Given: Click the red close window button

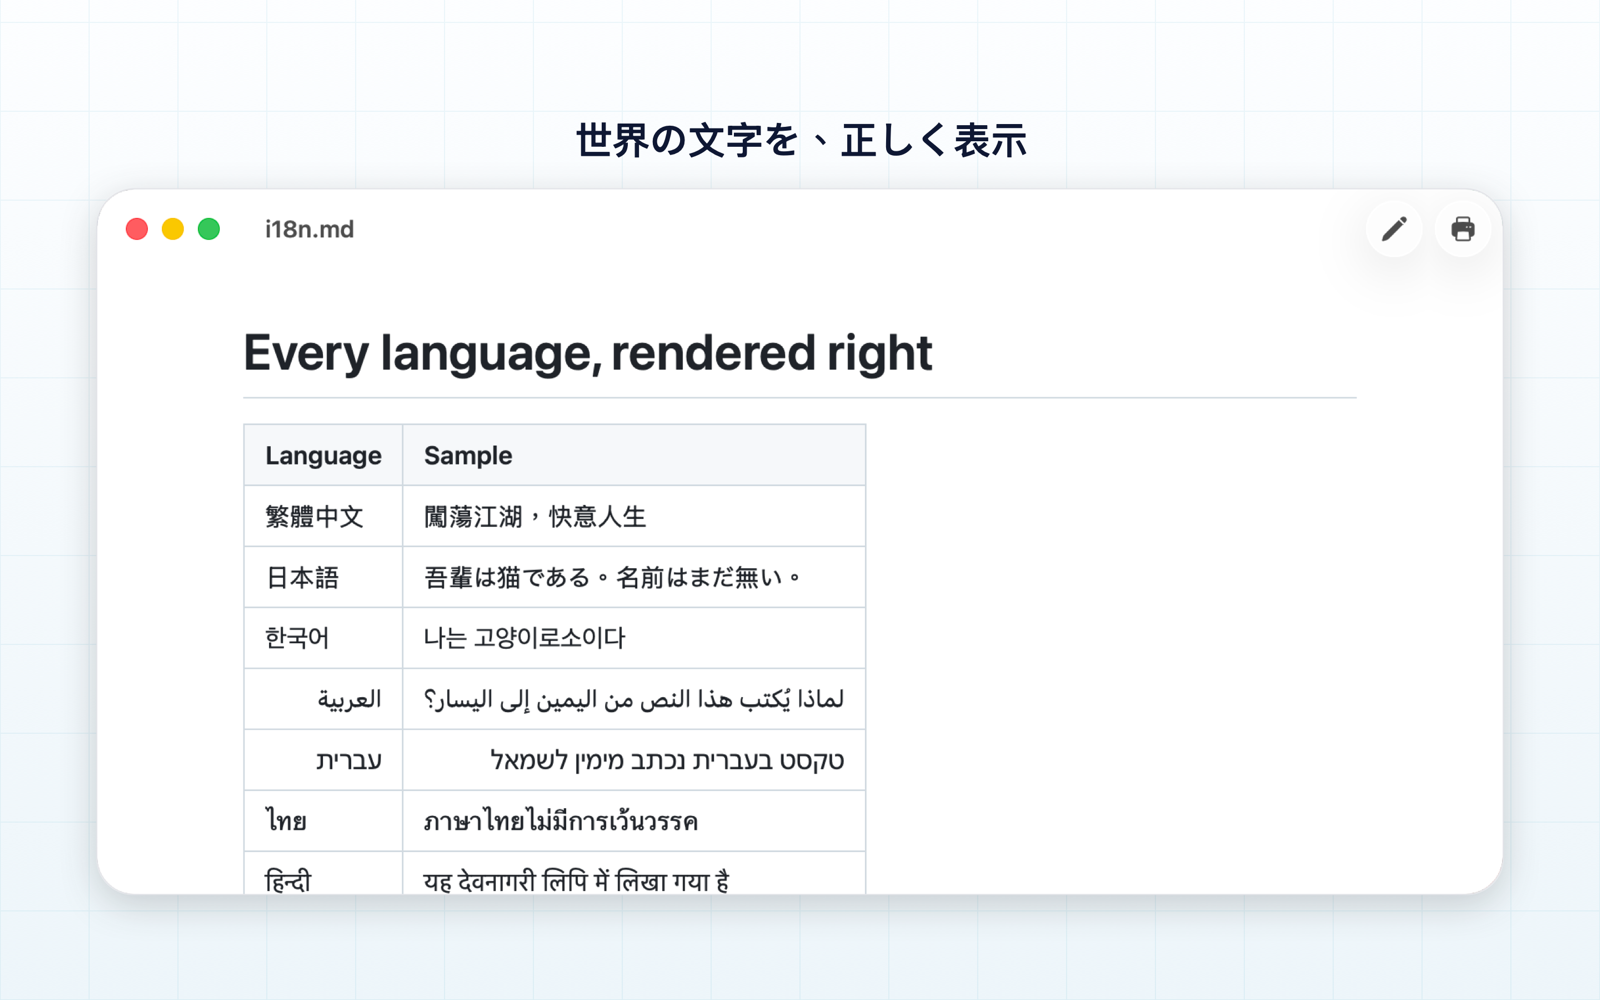Looking at the screenshot, I should pos(137,229).
